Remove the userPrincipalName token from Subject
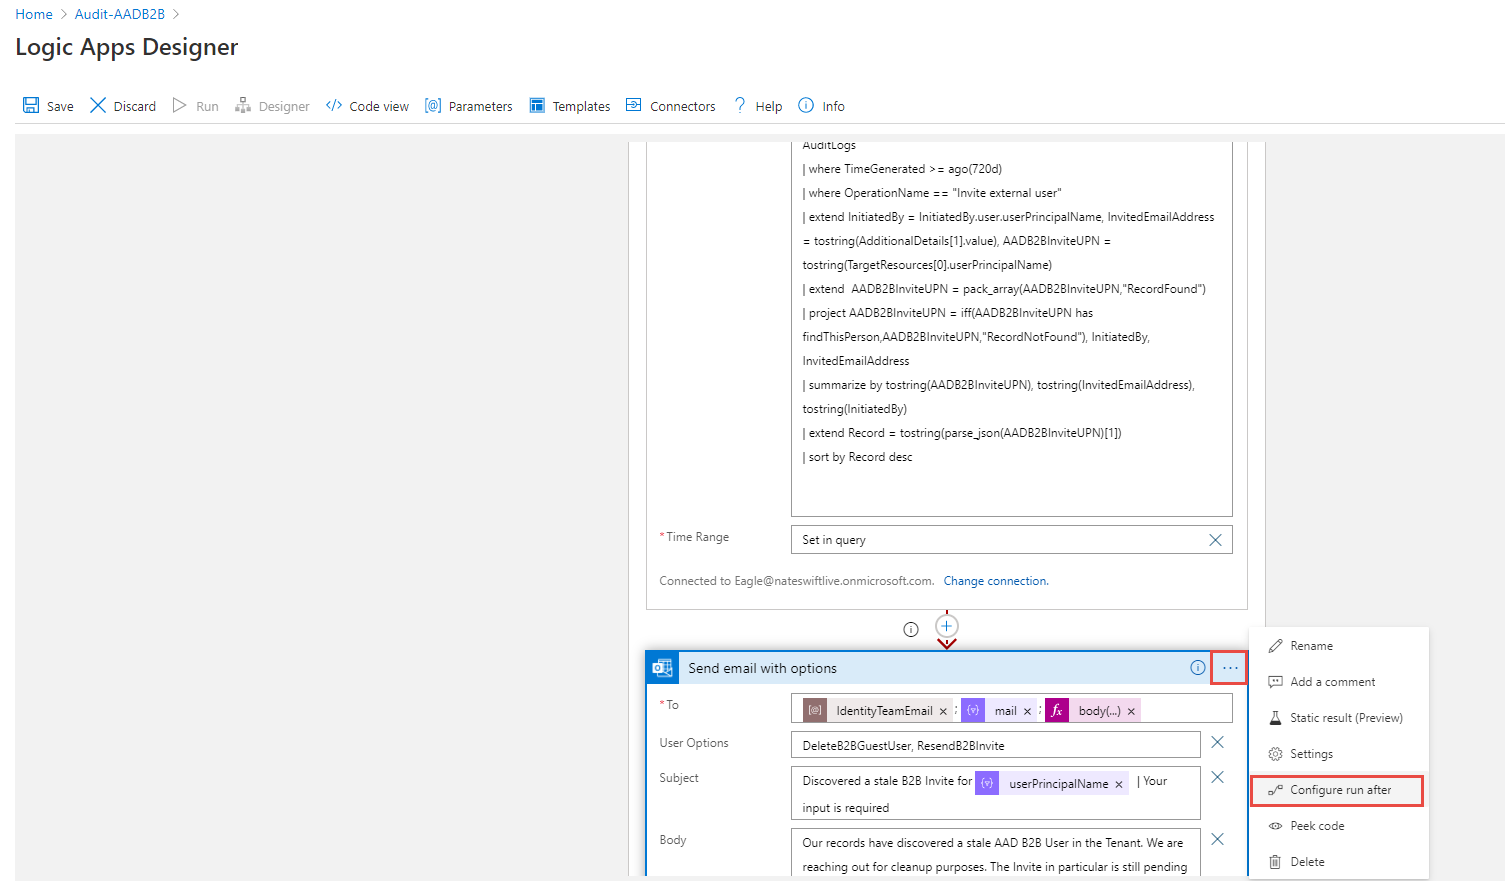Image resolution: width=1505 pixels, height=881 pixels. point(1119,785)
